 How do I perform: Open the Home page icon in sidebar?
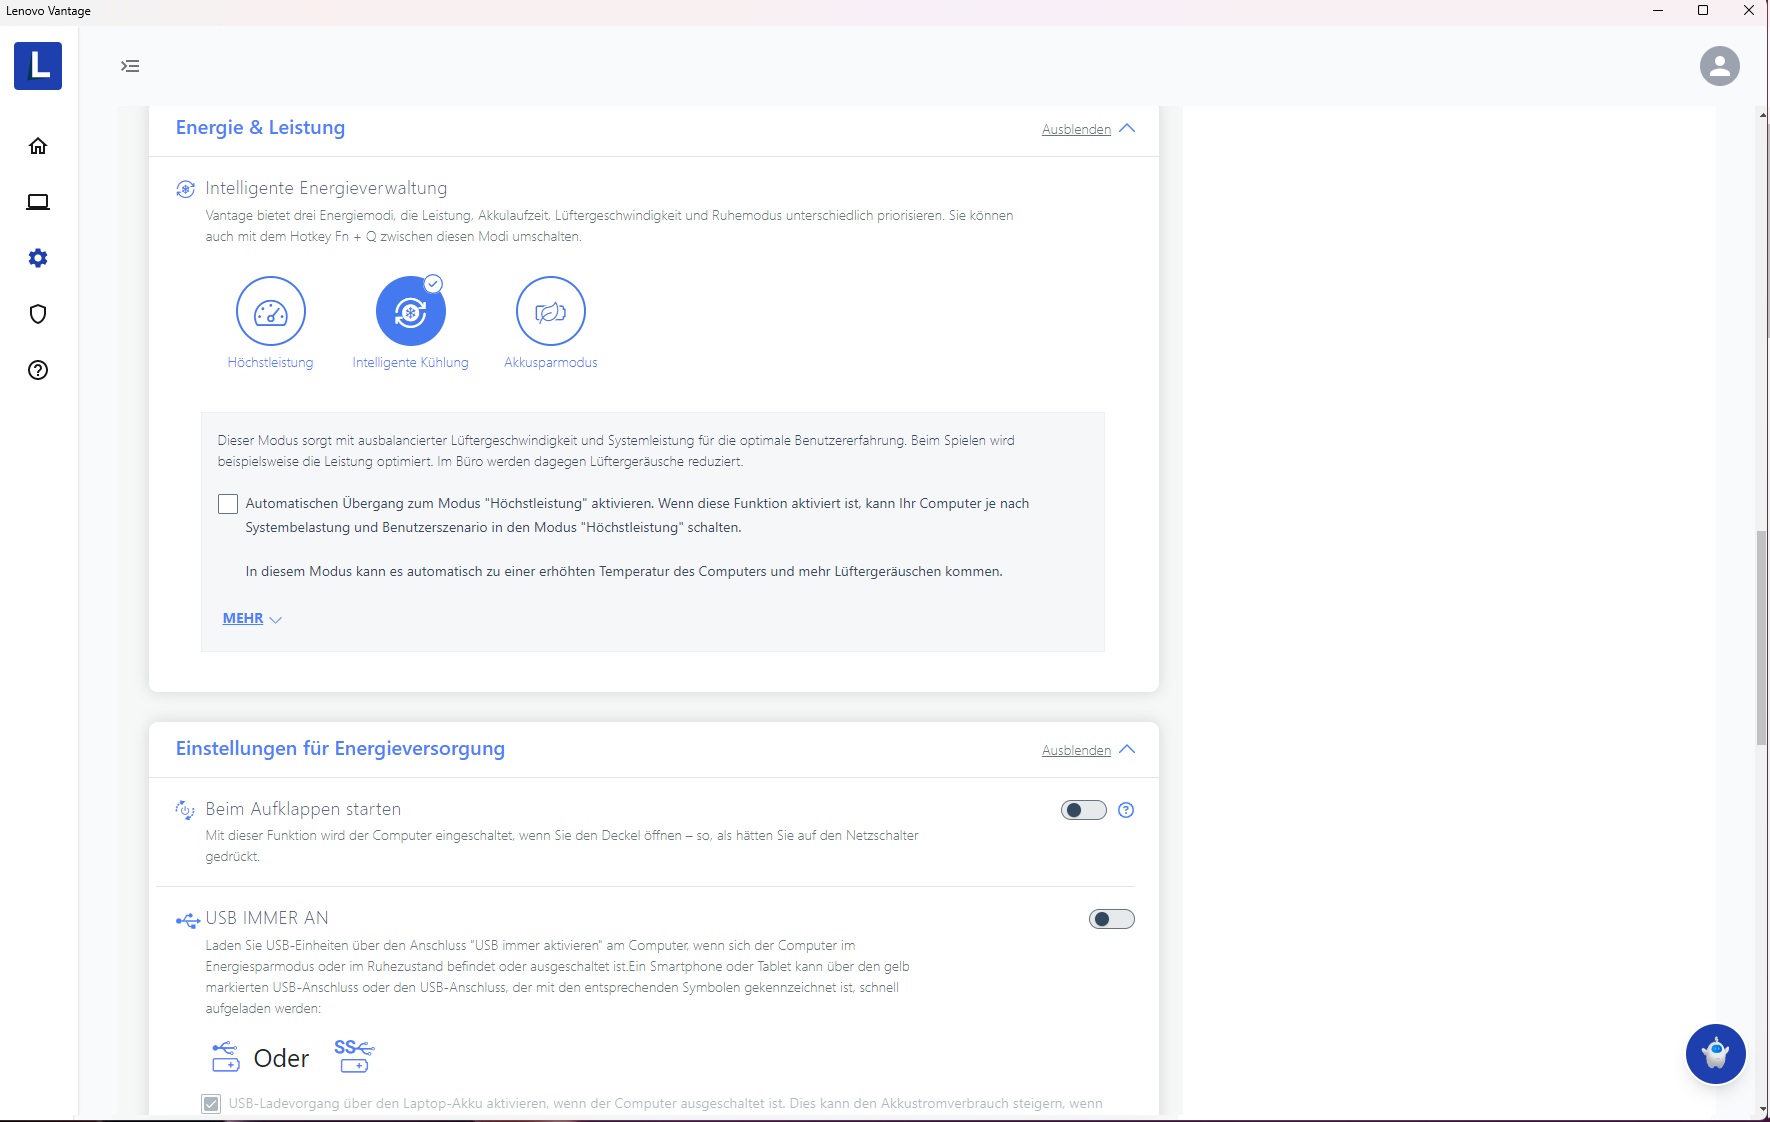[x=38, y=146]
